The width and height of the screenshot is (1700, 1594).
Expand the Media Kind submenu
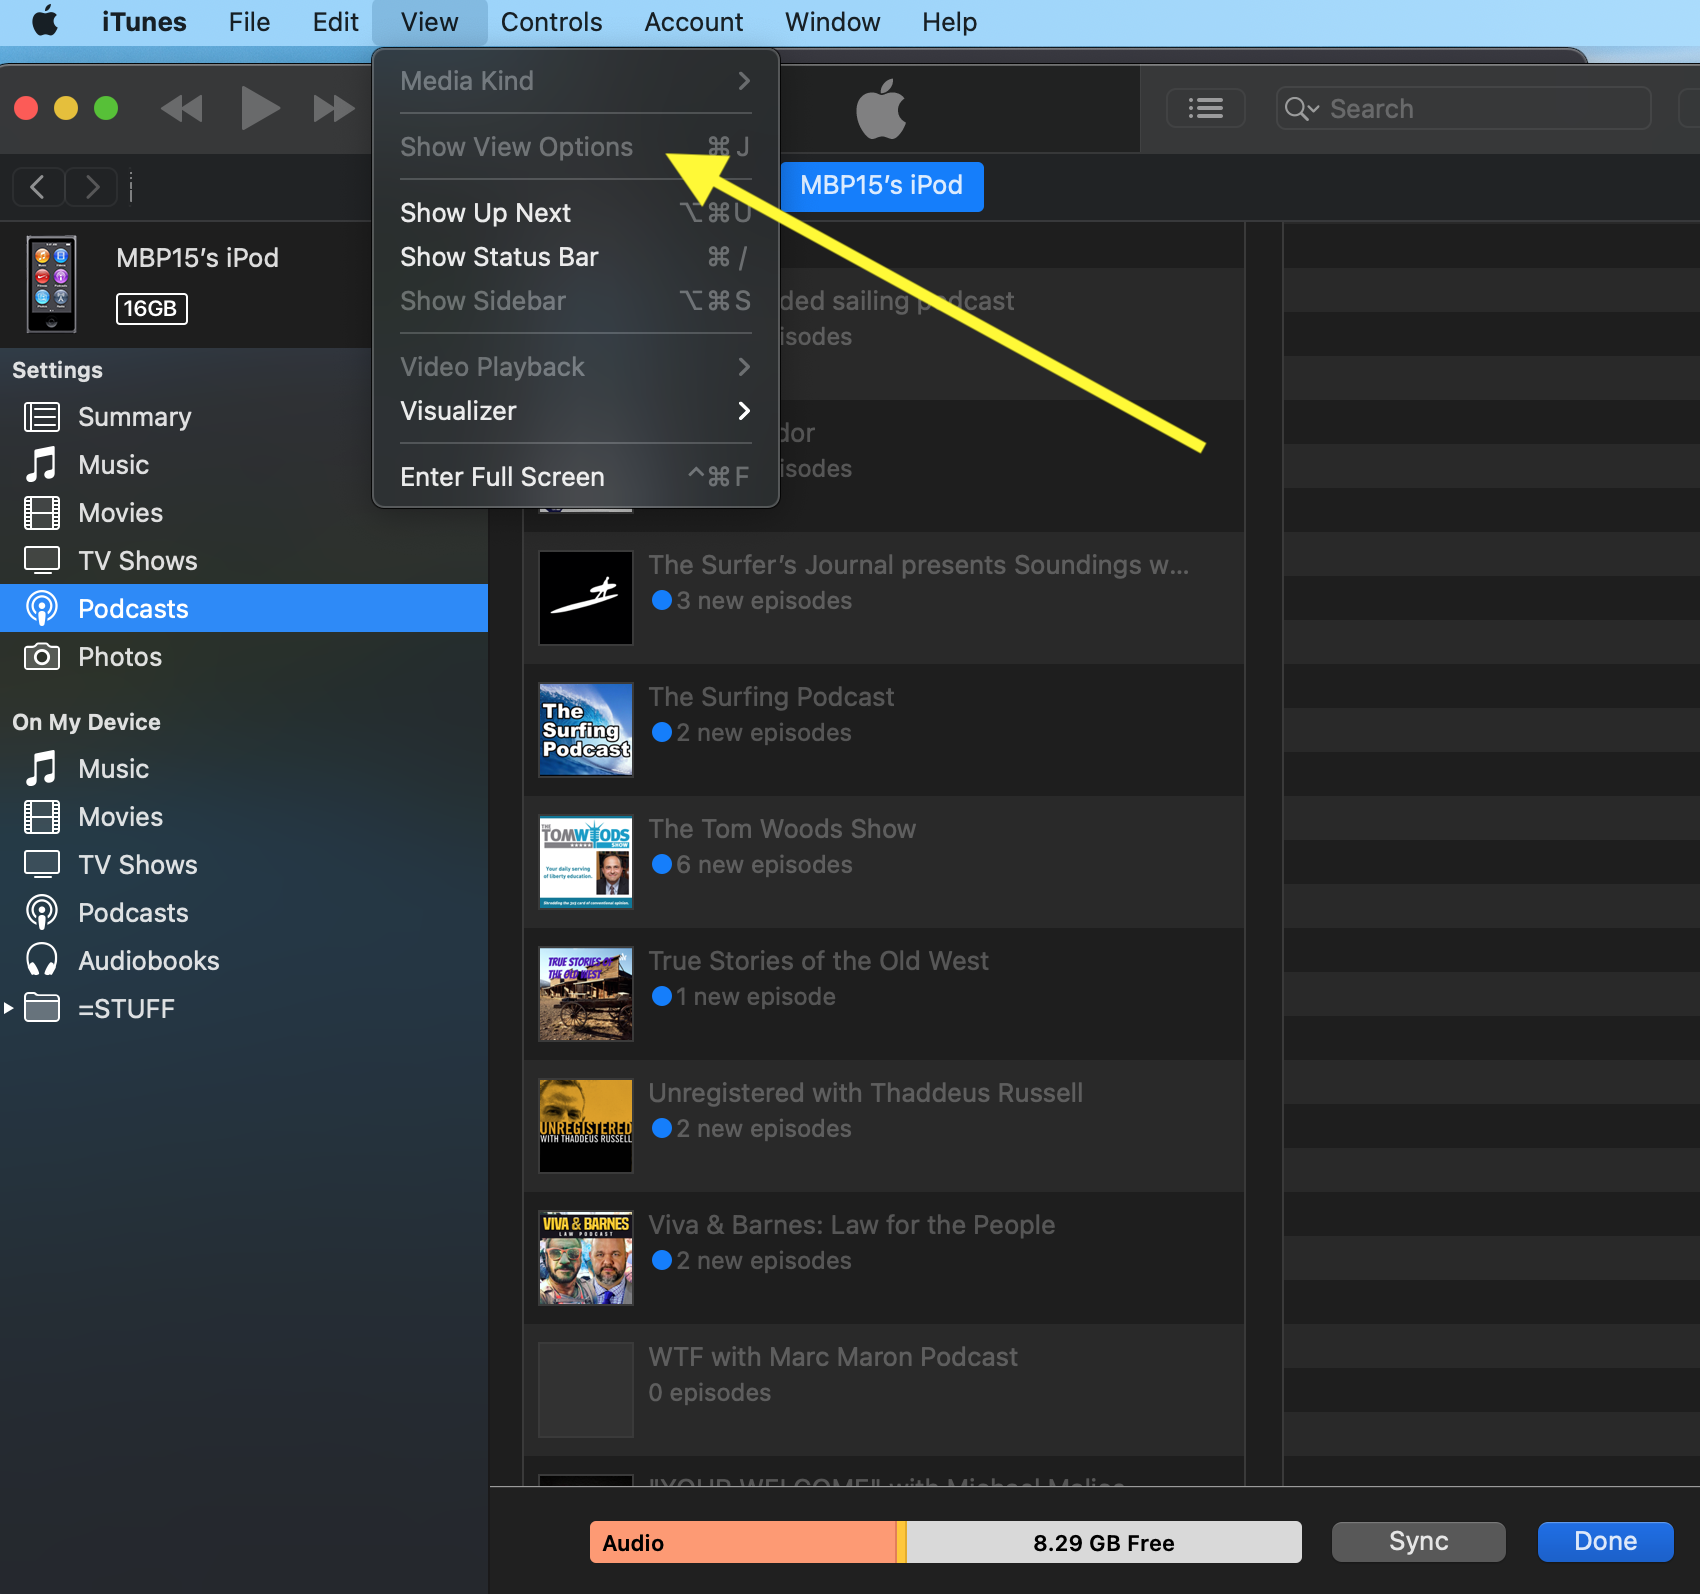point(575,81)
